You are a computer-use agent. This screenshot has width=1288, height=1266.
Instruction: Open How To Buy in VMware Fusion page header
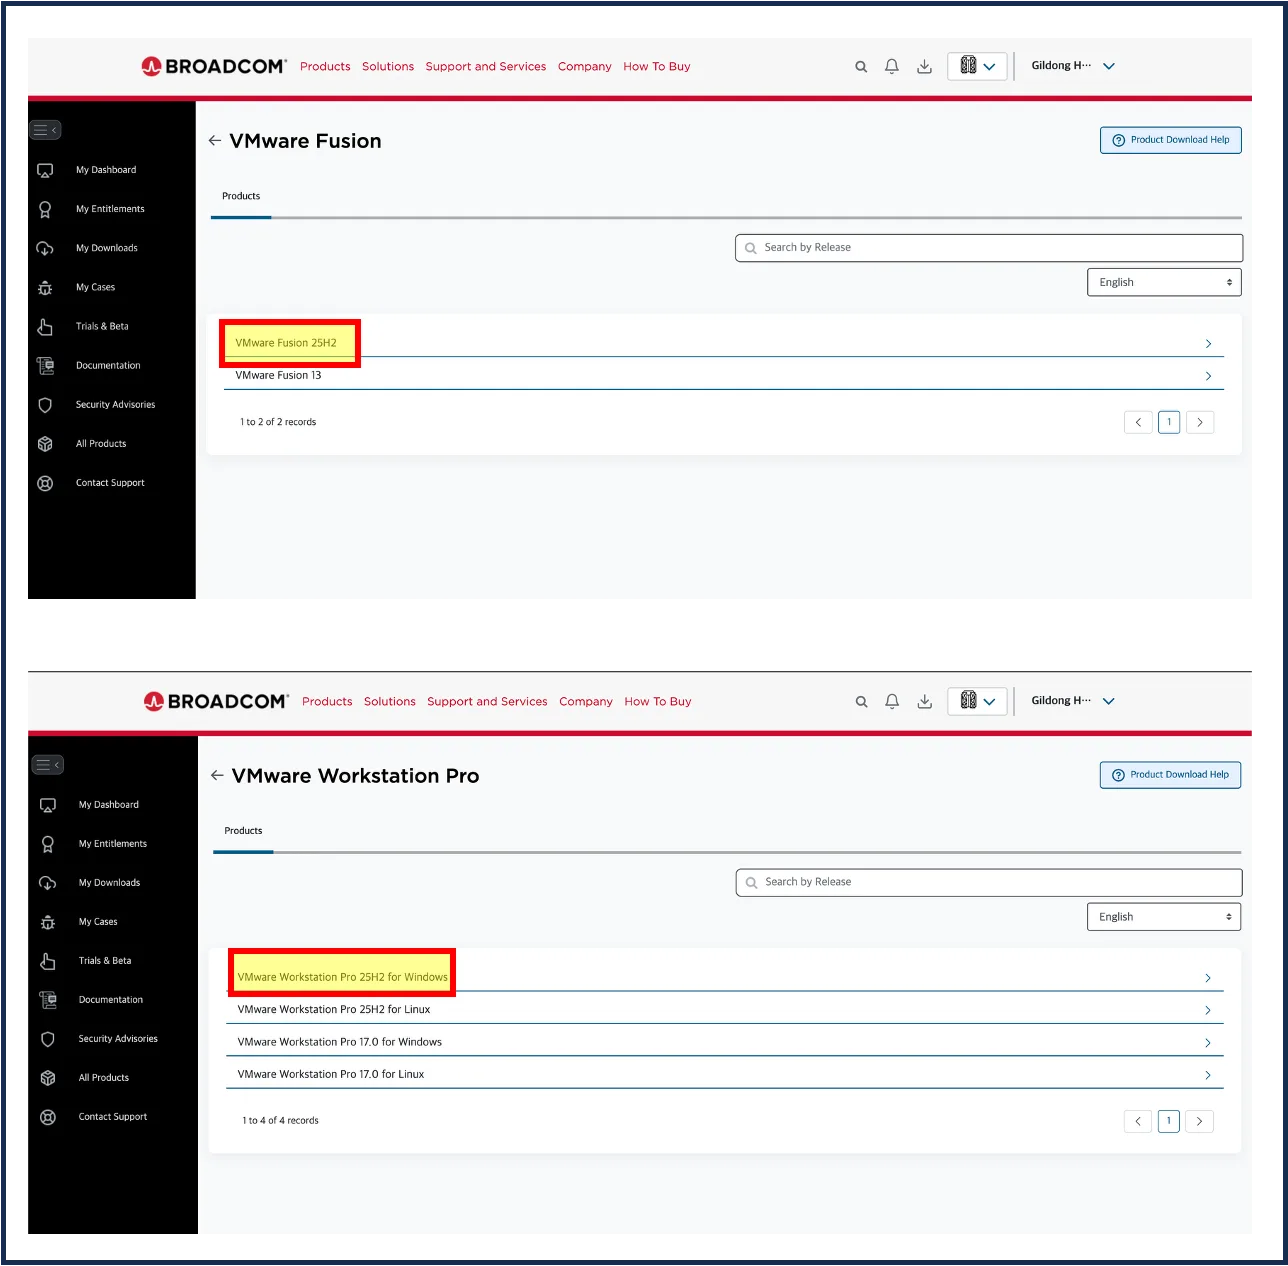[657, 67]
